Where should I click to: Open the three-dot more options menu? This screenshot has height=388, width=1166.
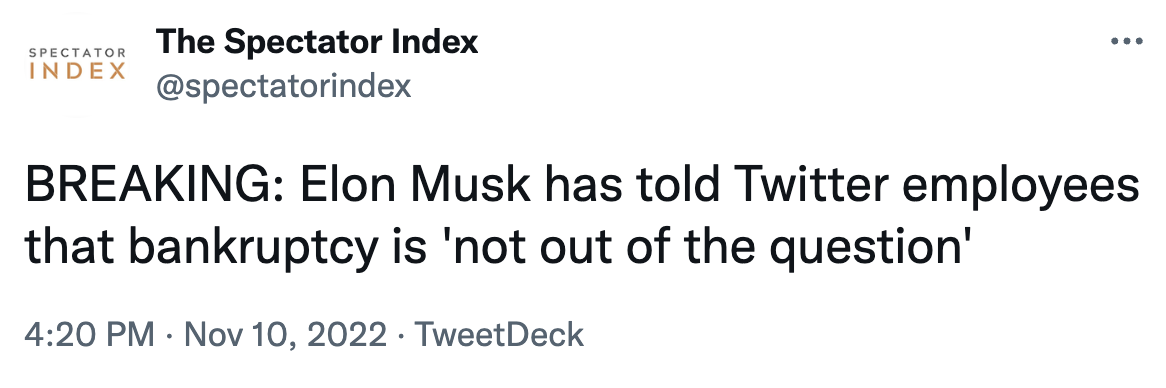1126,42
